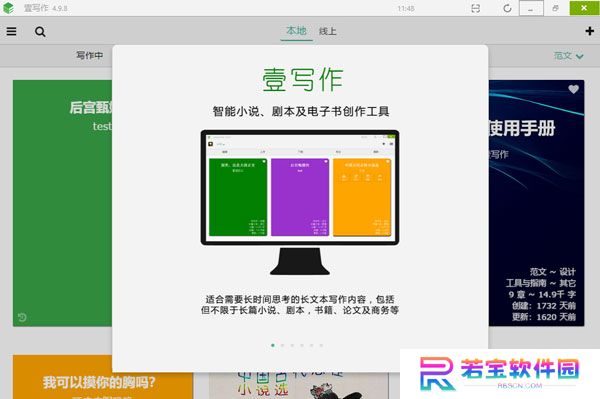
Task: Click subtitle 智能小说、剧本及电子书创作工具
Action: point(301,111)
